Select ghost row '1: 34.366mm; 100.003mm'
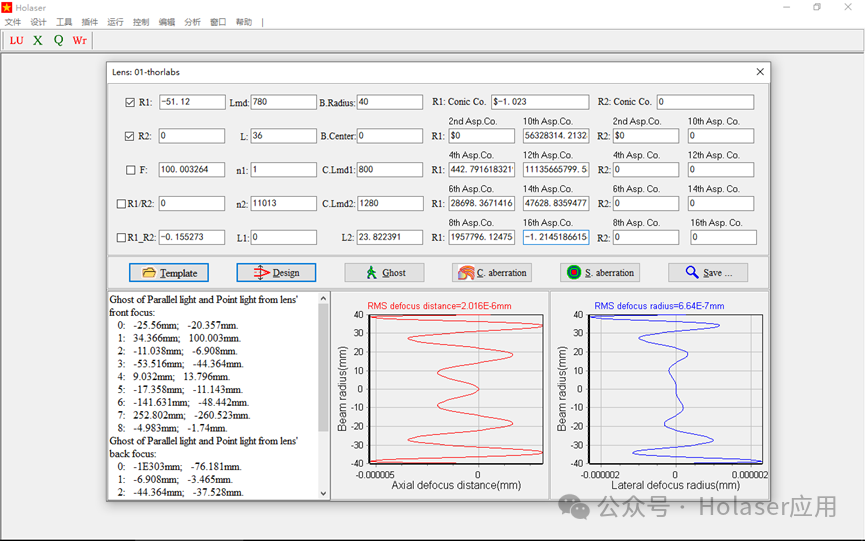The height and width of the screenshot is (541, 865). coord(179,338)
